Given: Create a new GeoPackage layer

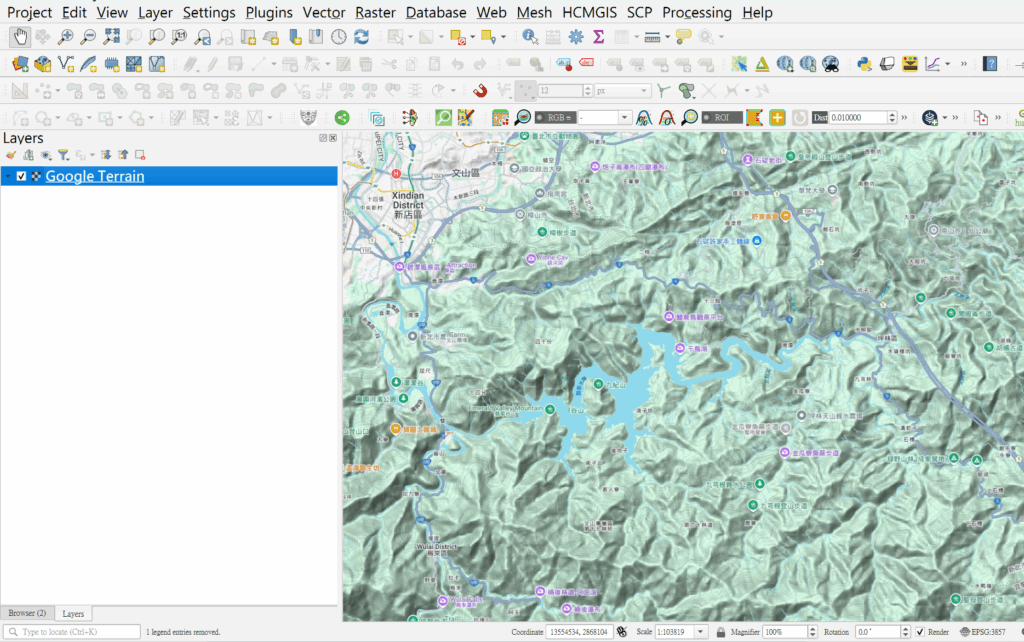Looking at the screenshot, I should click(43, 63).
